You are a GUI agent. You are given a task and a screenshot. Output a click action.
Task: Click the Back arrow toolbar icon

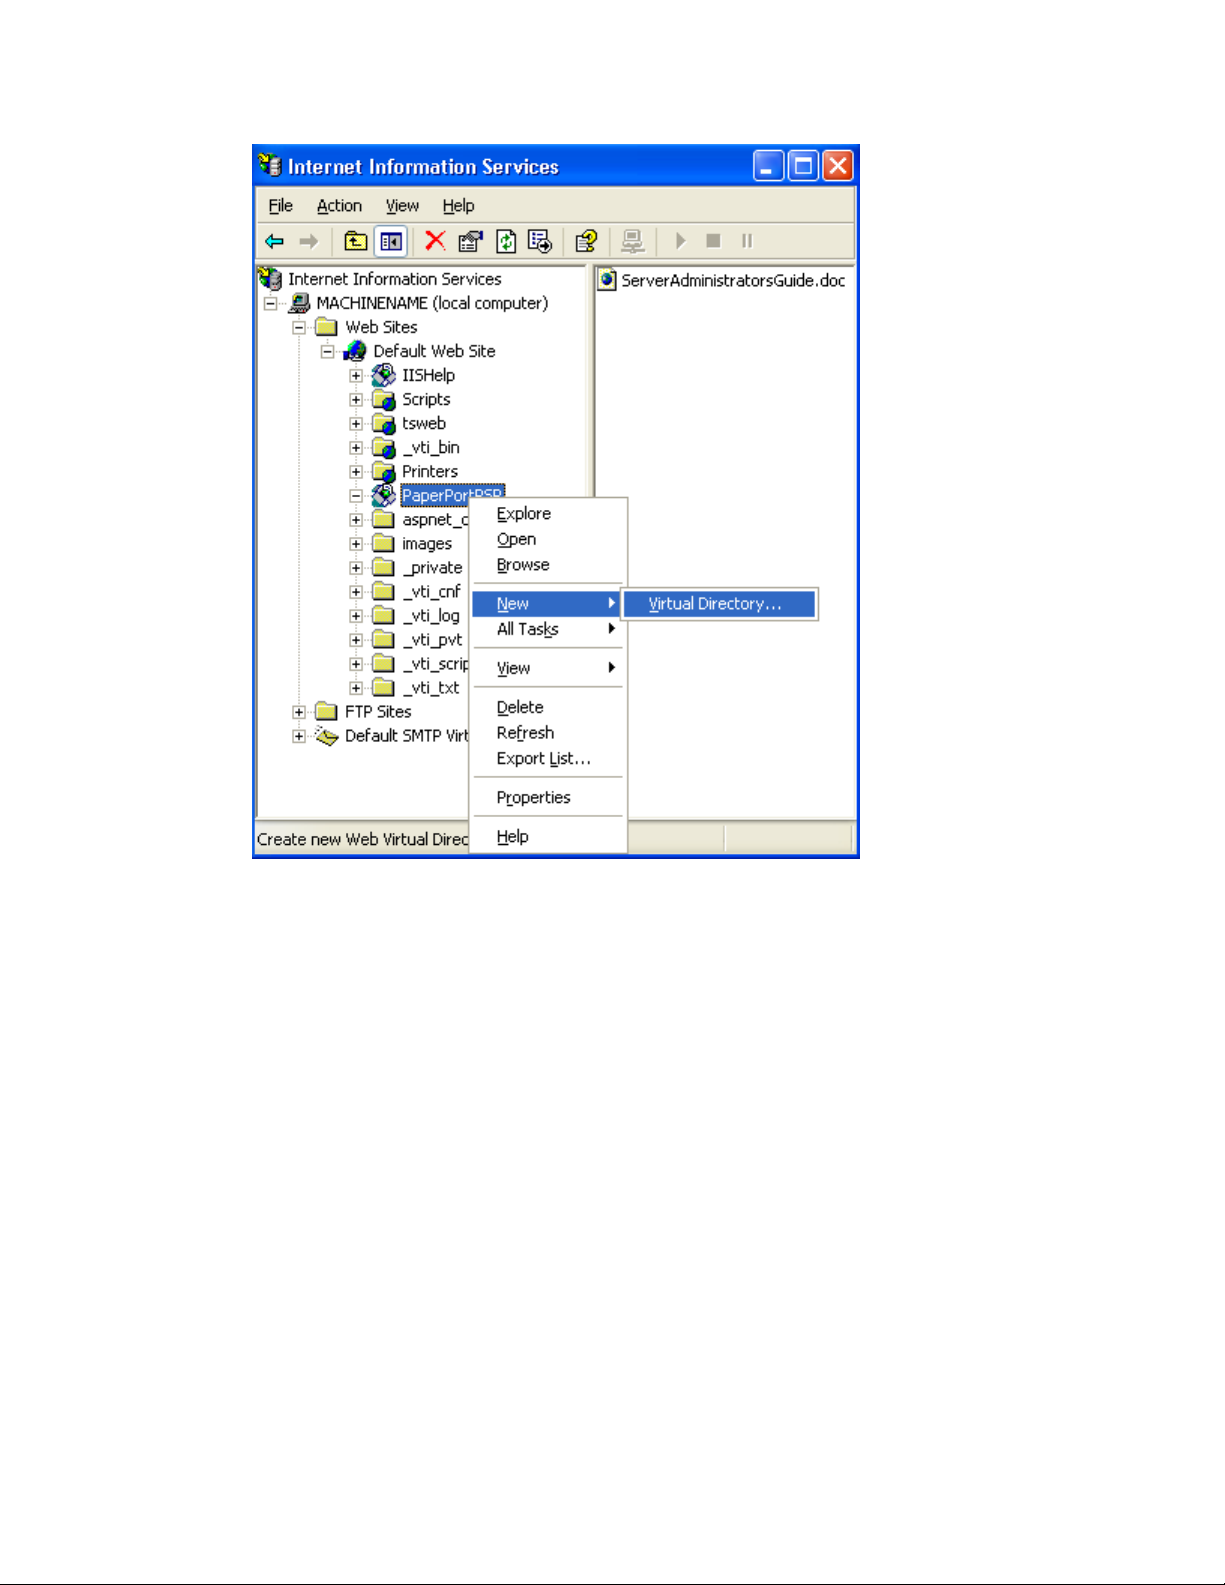pyautogui.click(x=274, y=241)
